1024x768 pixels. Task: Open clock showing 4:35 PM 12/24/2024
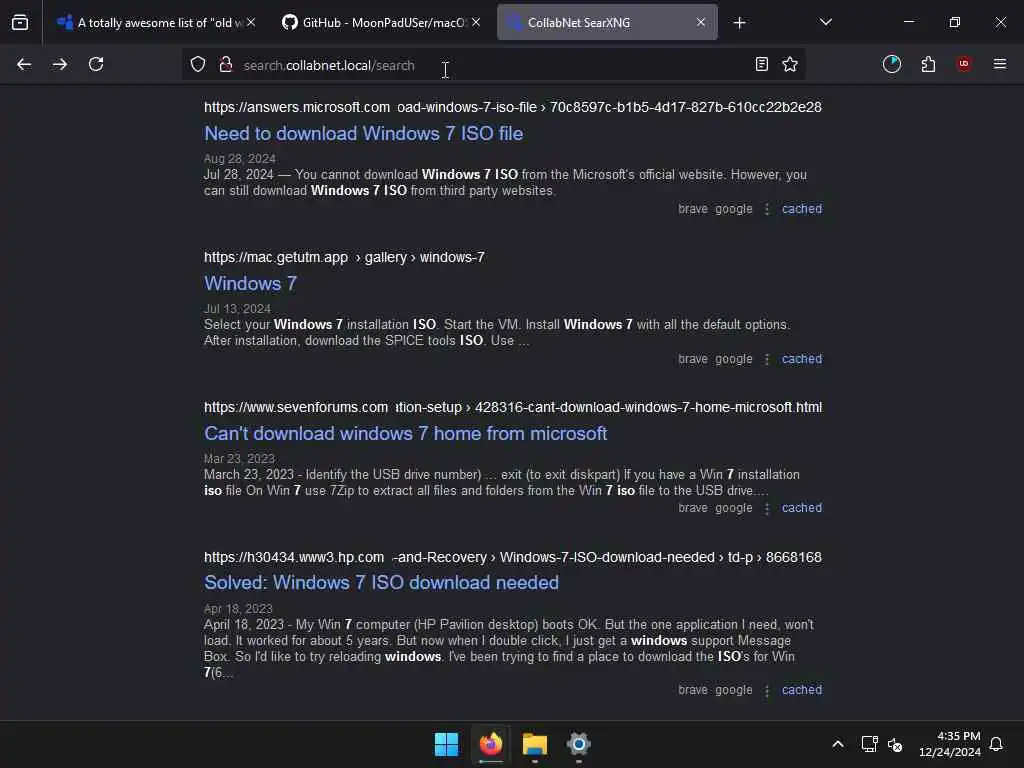click(950, 744)
